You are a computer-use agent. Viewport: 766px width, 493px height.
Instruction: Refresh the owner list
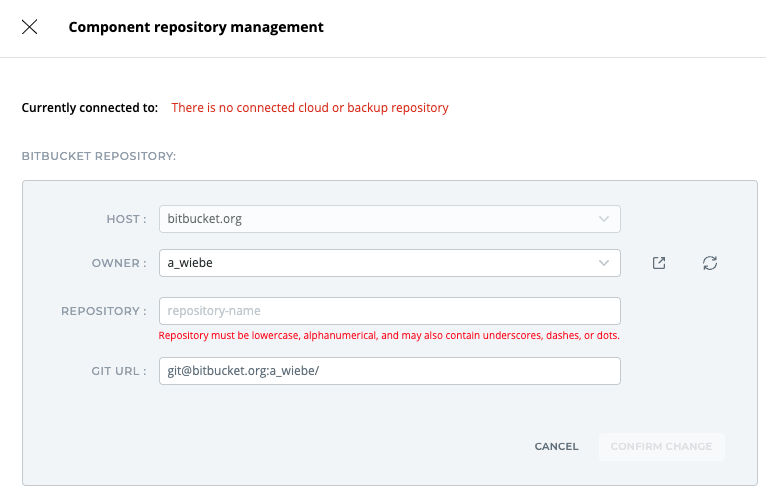click(710, 263)
